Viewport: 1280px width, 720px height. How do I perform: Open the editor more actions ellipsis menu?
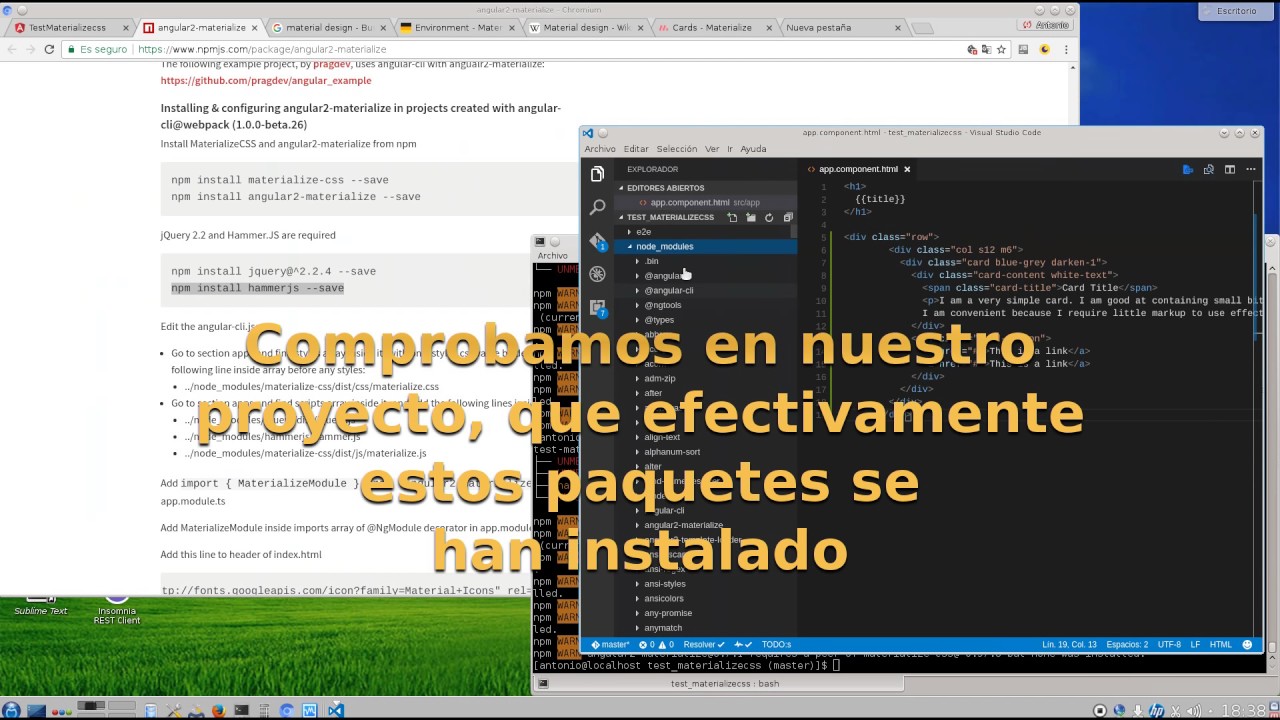pyautogui.click(x=1251, y=169)
